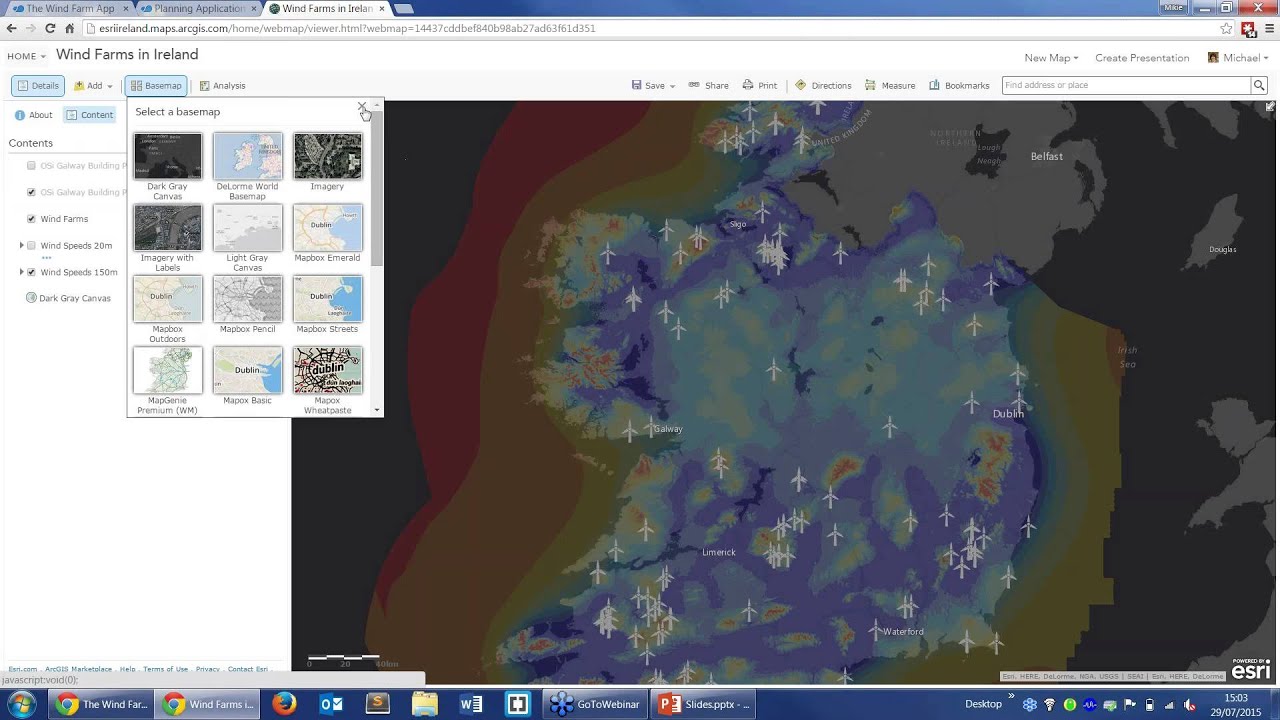Click the browser reload button
Image resolution: width=1280 pixels, height=720 pixels.
[51, 28]
